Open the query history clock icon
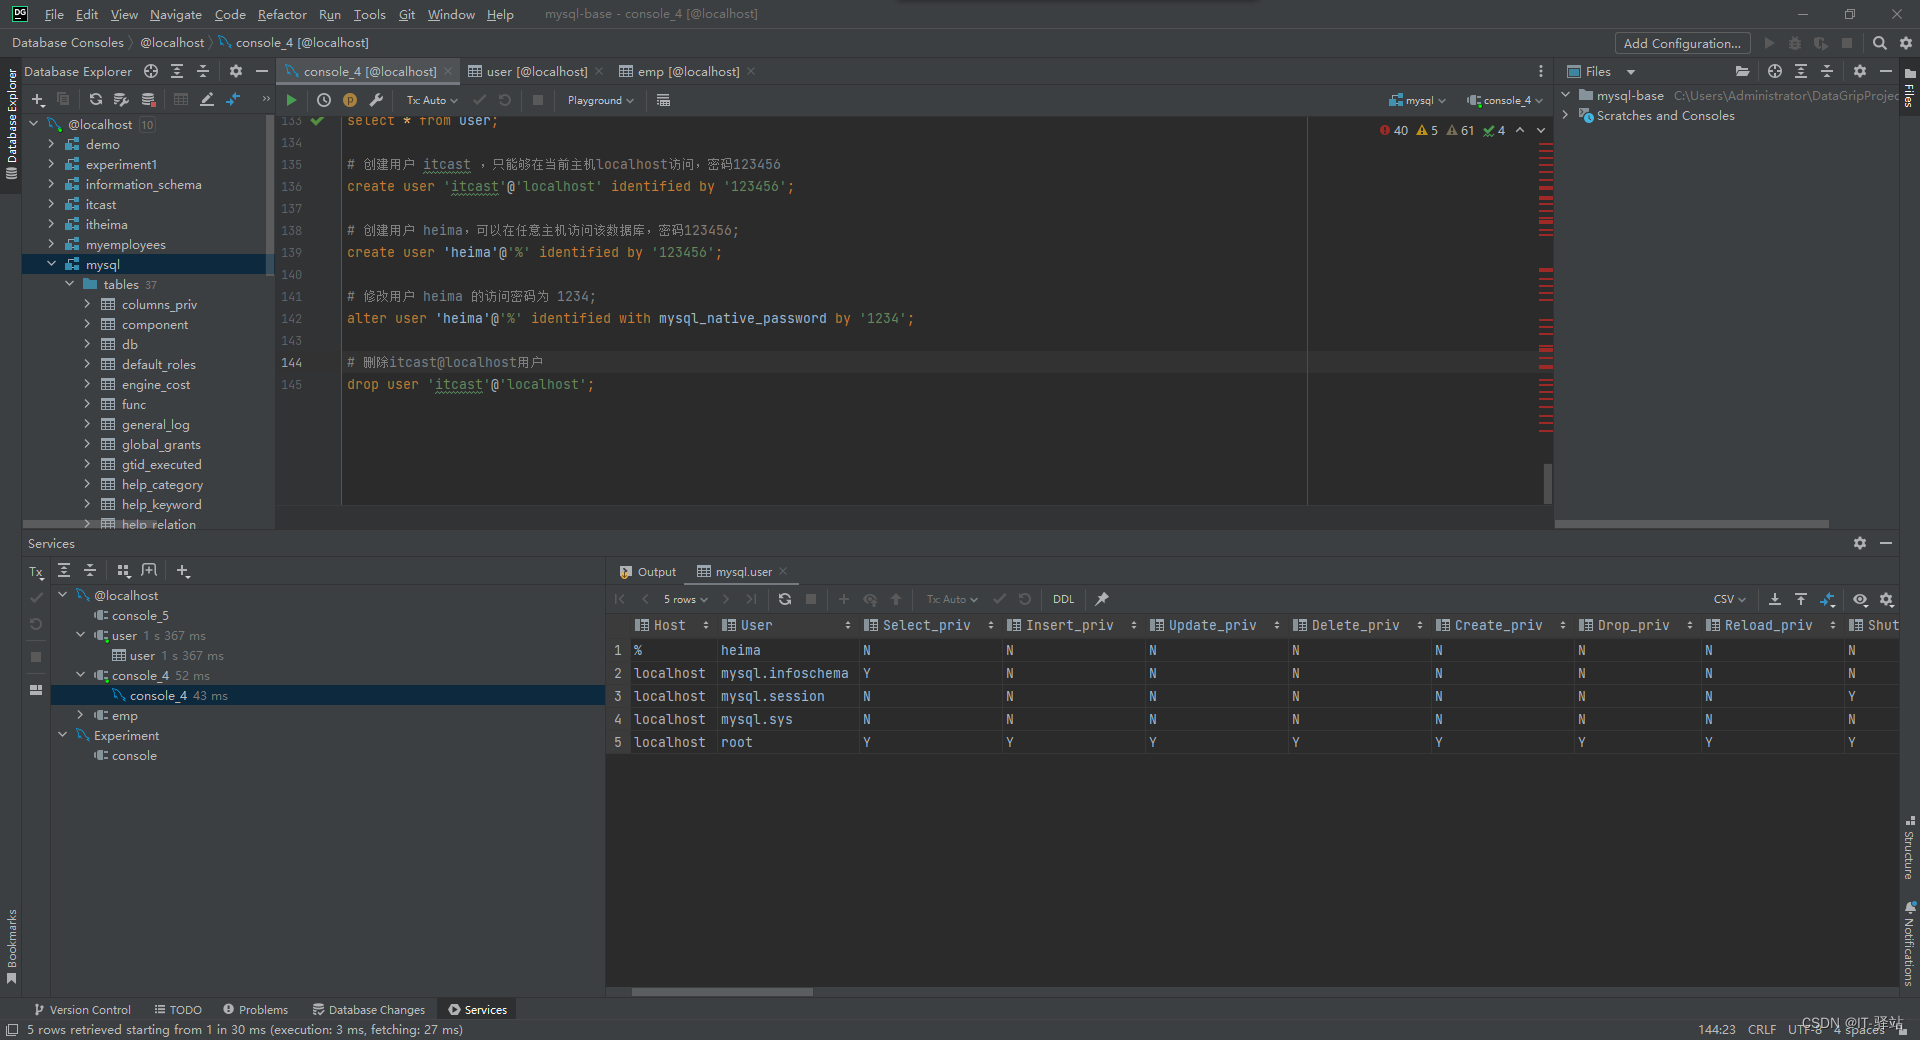The width and height of the screenshot is (1920, 1040). pyautogui.click(x=324, y=100)
